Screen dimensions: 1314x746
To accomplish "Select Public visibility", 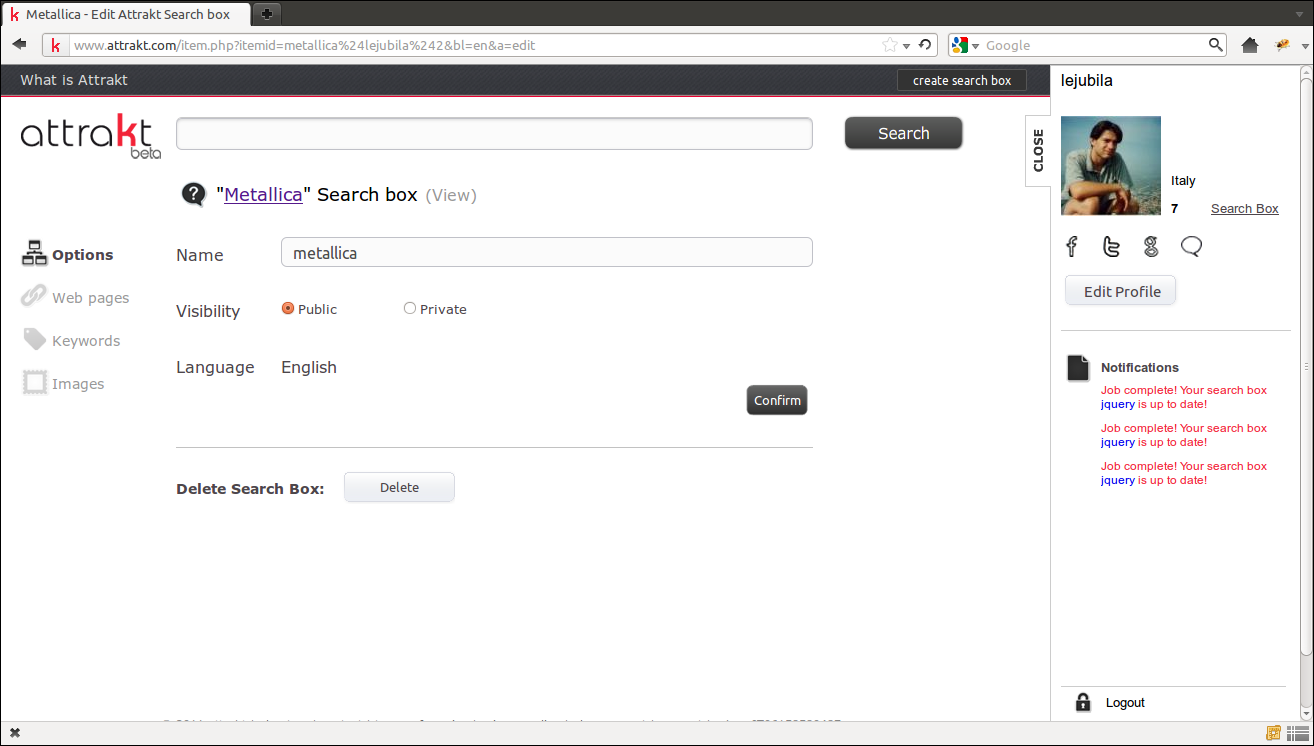I will tap(288, 309).
